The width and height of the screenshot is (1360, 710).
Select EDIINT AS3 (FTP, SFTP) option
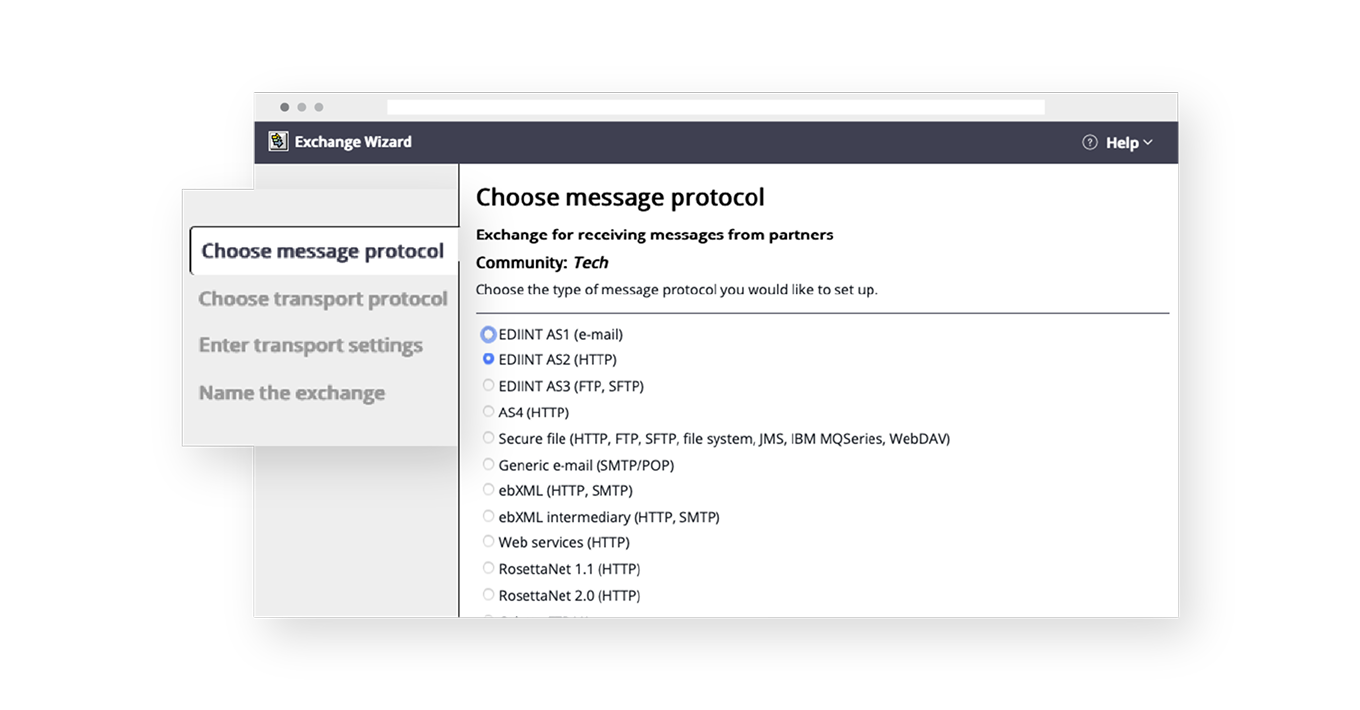(x=488, y=385)
